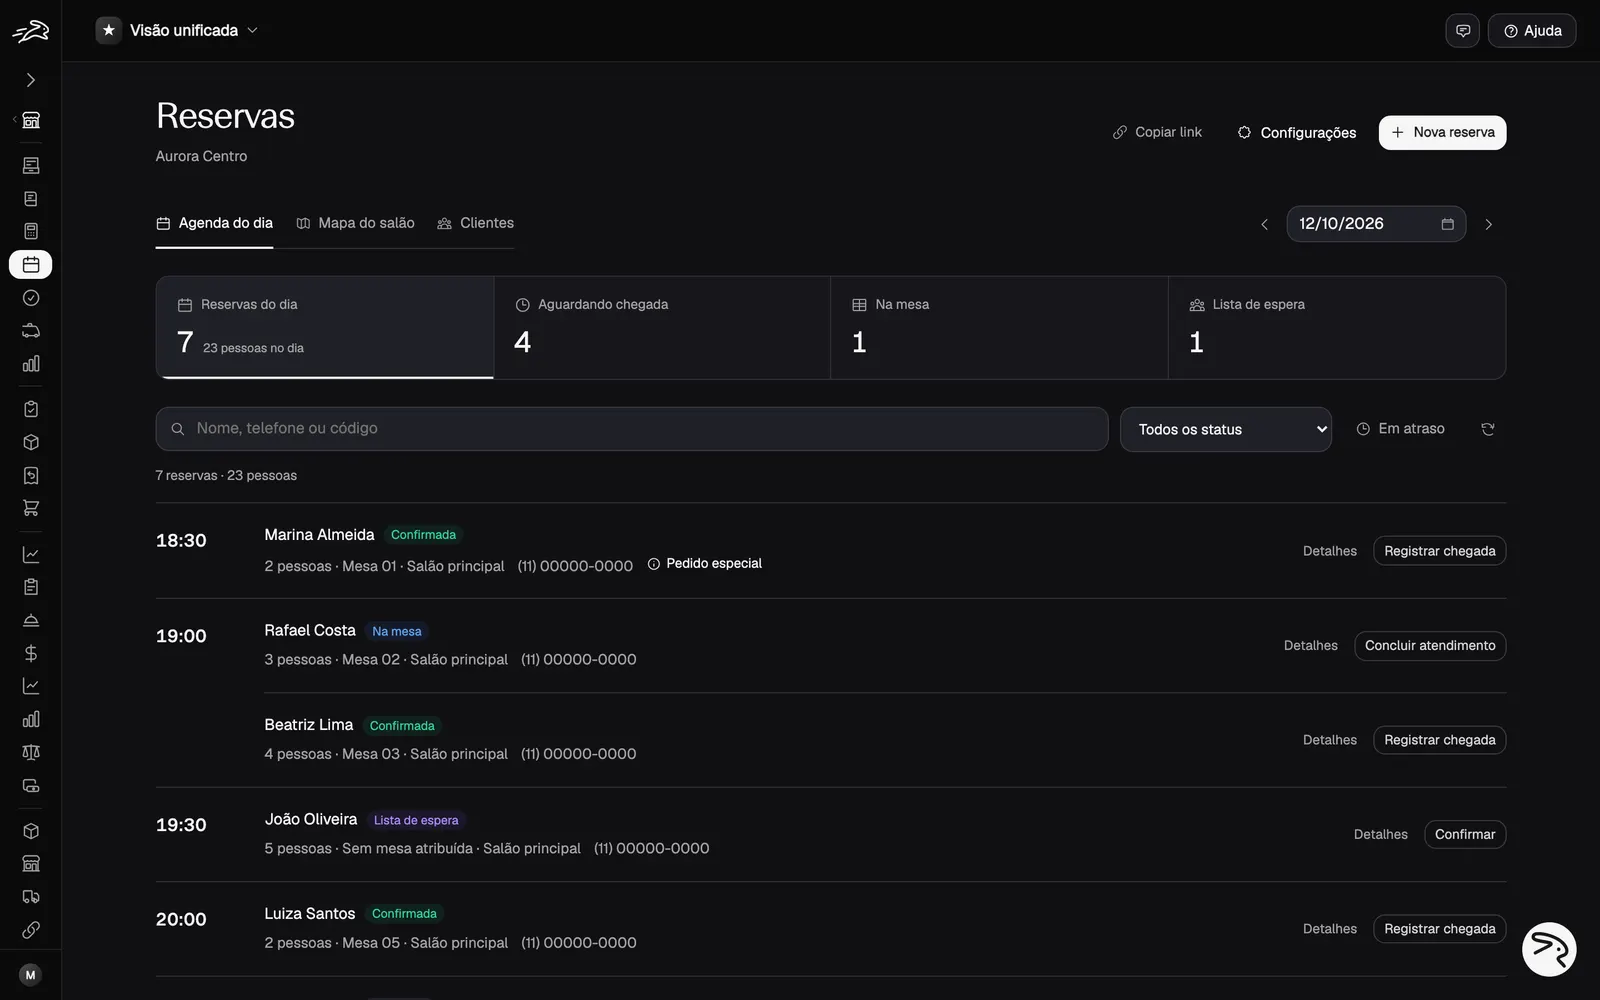Open the chat message icon in top bar
Image resolution: width=1600 pixels, height=1000 pixels.
coord(1463,31)
